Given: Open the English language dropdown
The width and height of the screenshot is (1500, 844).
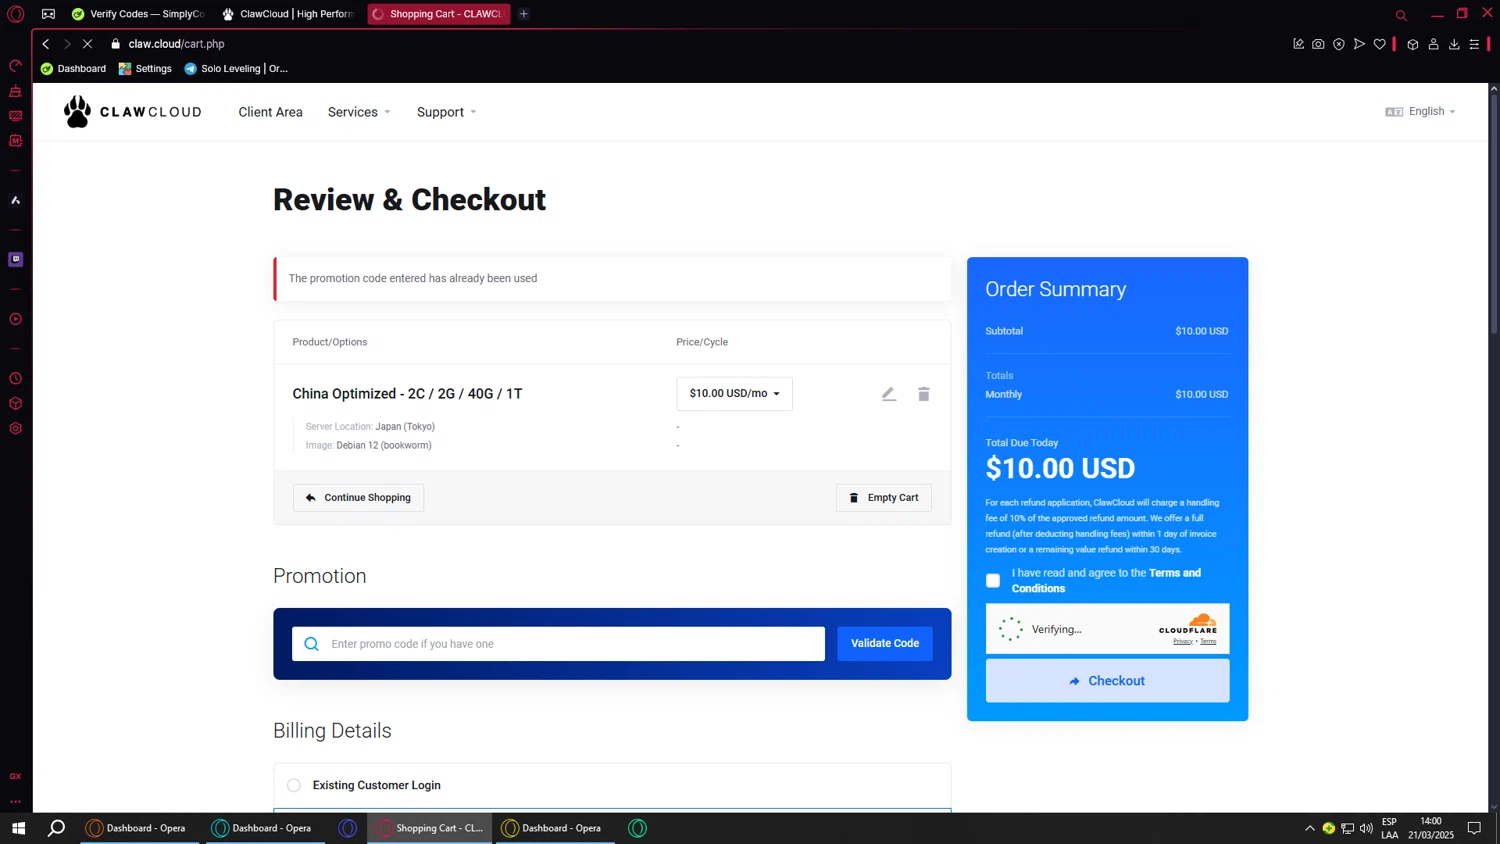Looking at the screenshot, I should tap(1420, 111).
